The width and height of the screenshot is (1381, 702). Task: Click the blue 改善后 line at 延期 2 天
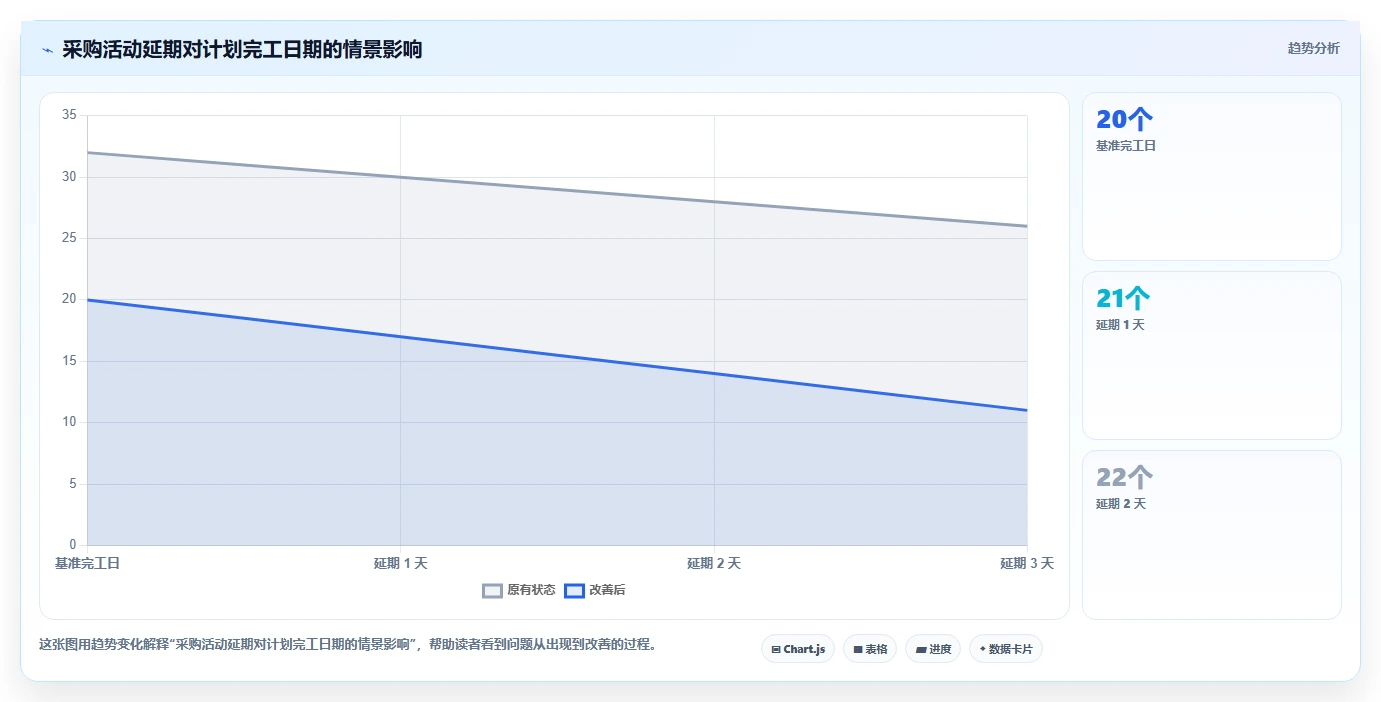pos(714,374)
